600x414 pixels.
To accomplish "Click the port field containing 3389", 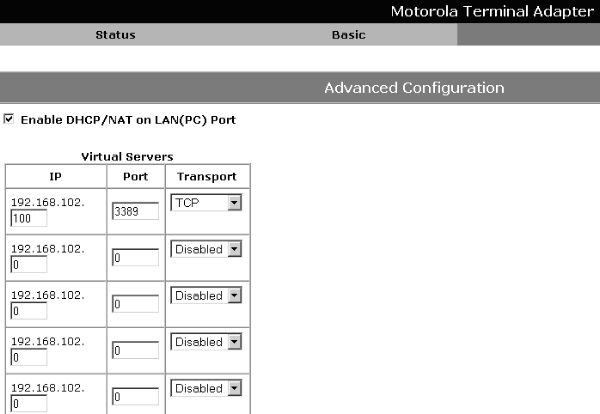I will (x=136, y=211).
